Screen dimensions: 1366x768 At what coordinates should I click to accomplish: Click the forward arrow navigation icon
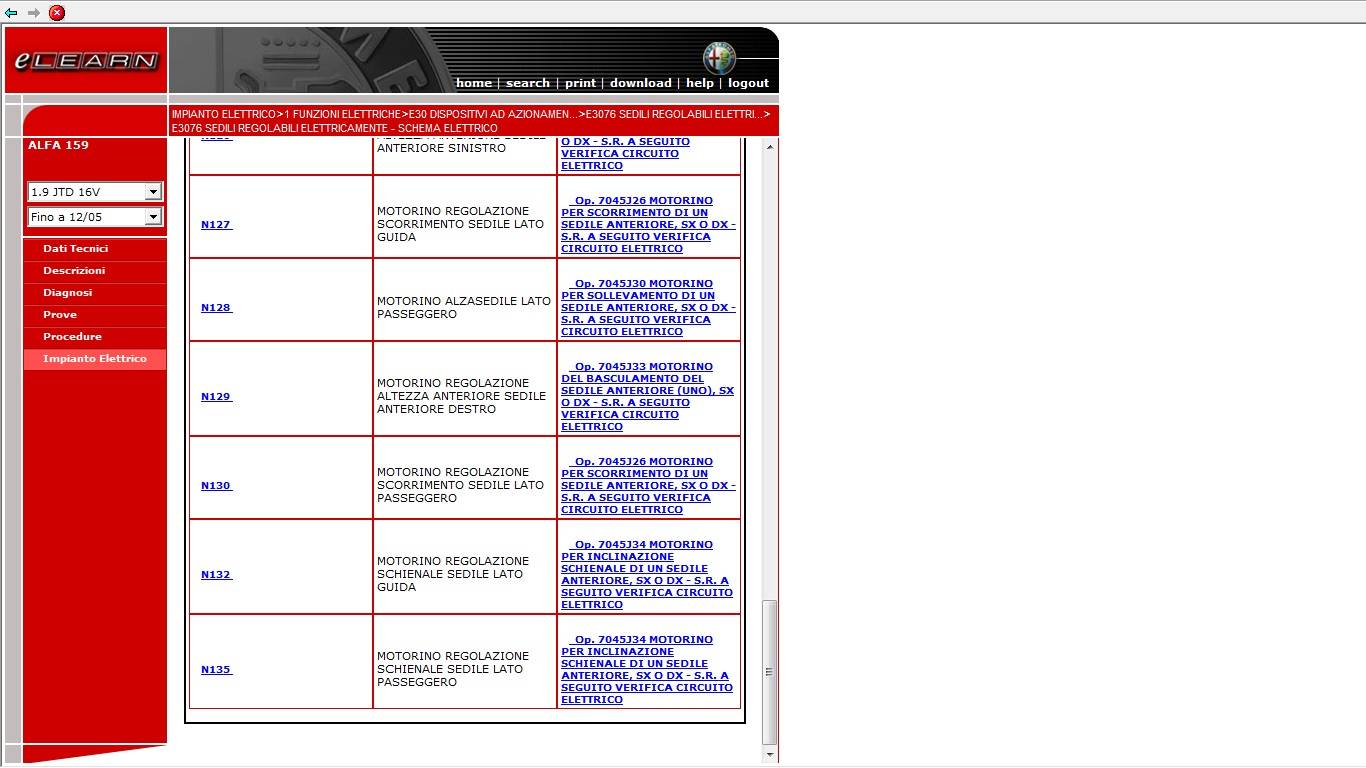tap(34, 13)
